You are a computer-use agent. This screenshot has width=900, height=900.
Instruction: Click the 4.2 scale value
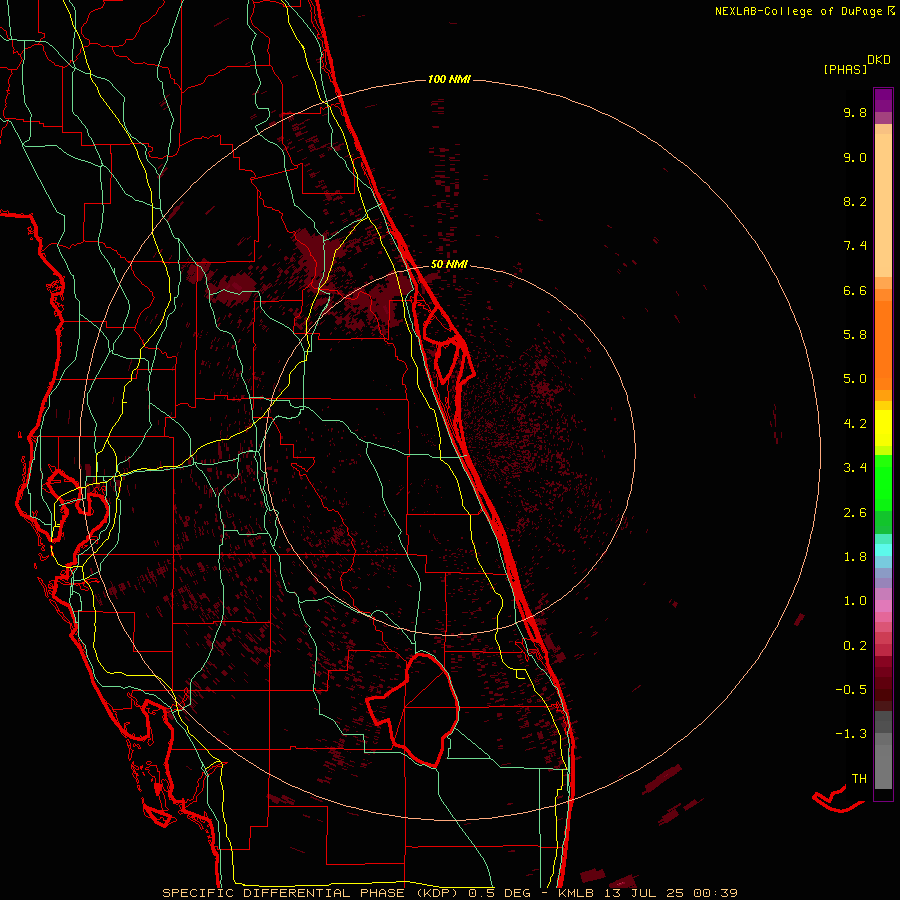tap(855, 424)
